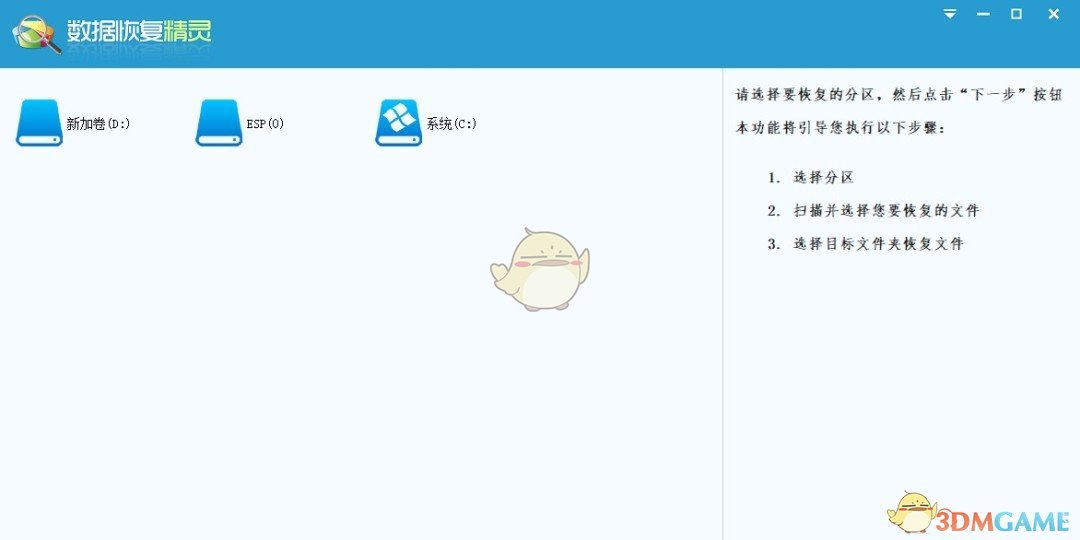The image size is (1080, 540).
Task: Minimize the 数据恢复精灵 window
Action: click(x=983, y=14)
